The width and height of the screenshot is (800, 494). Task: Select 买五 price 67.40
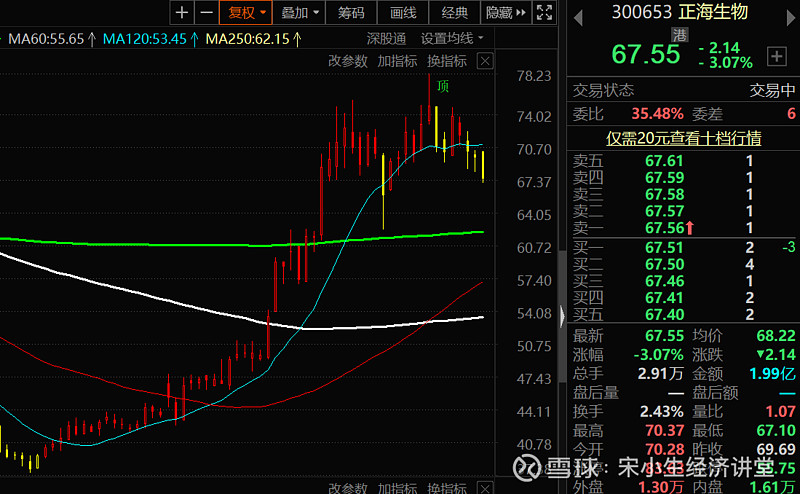(x=664, y=314)
